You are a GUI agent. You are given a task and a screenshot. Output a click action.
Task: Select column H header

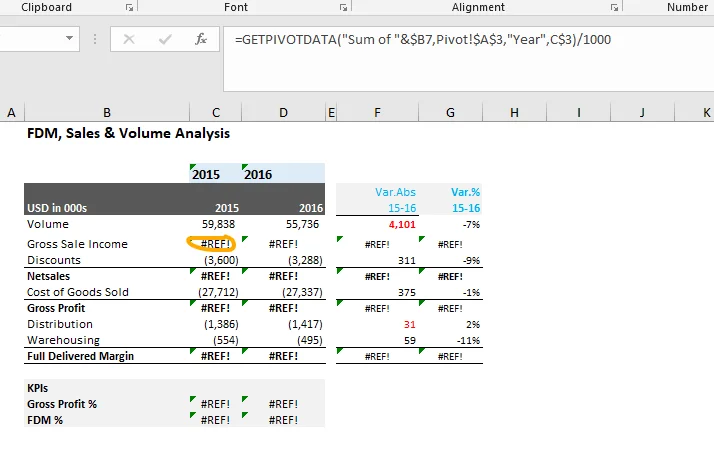(514, 112)
